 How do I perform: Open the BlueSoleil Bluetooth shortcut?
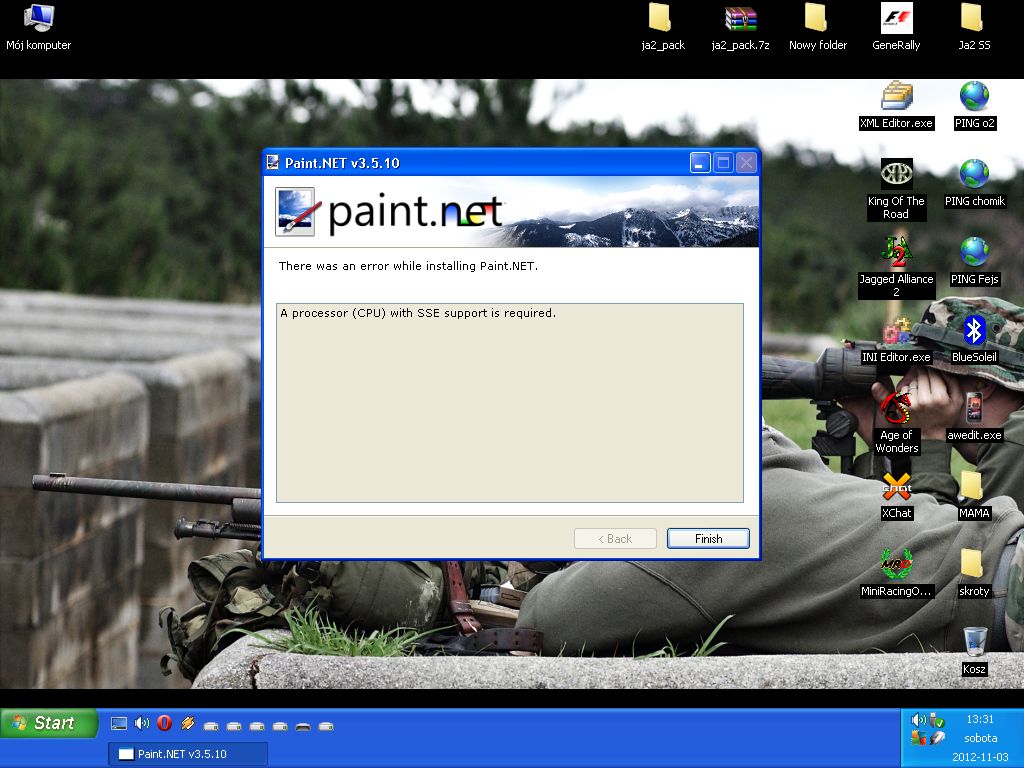tap(974, 332)
